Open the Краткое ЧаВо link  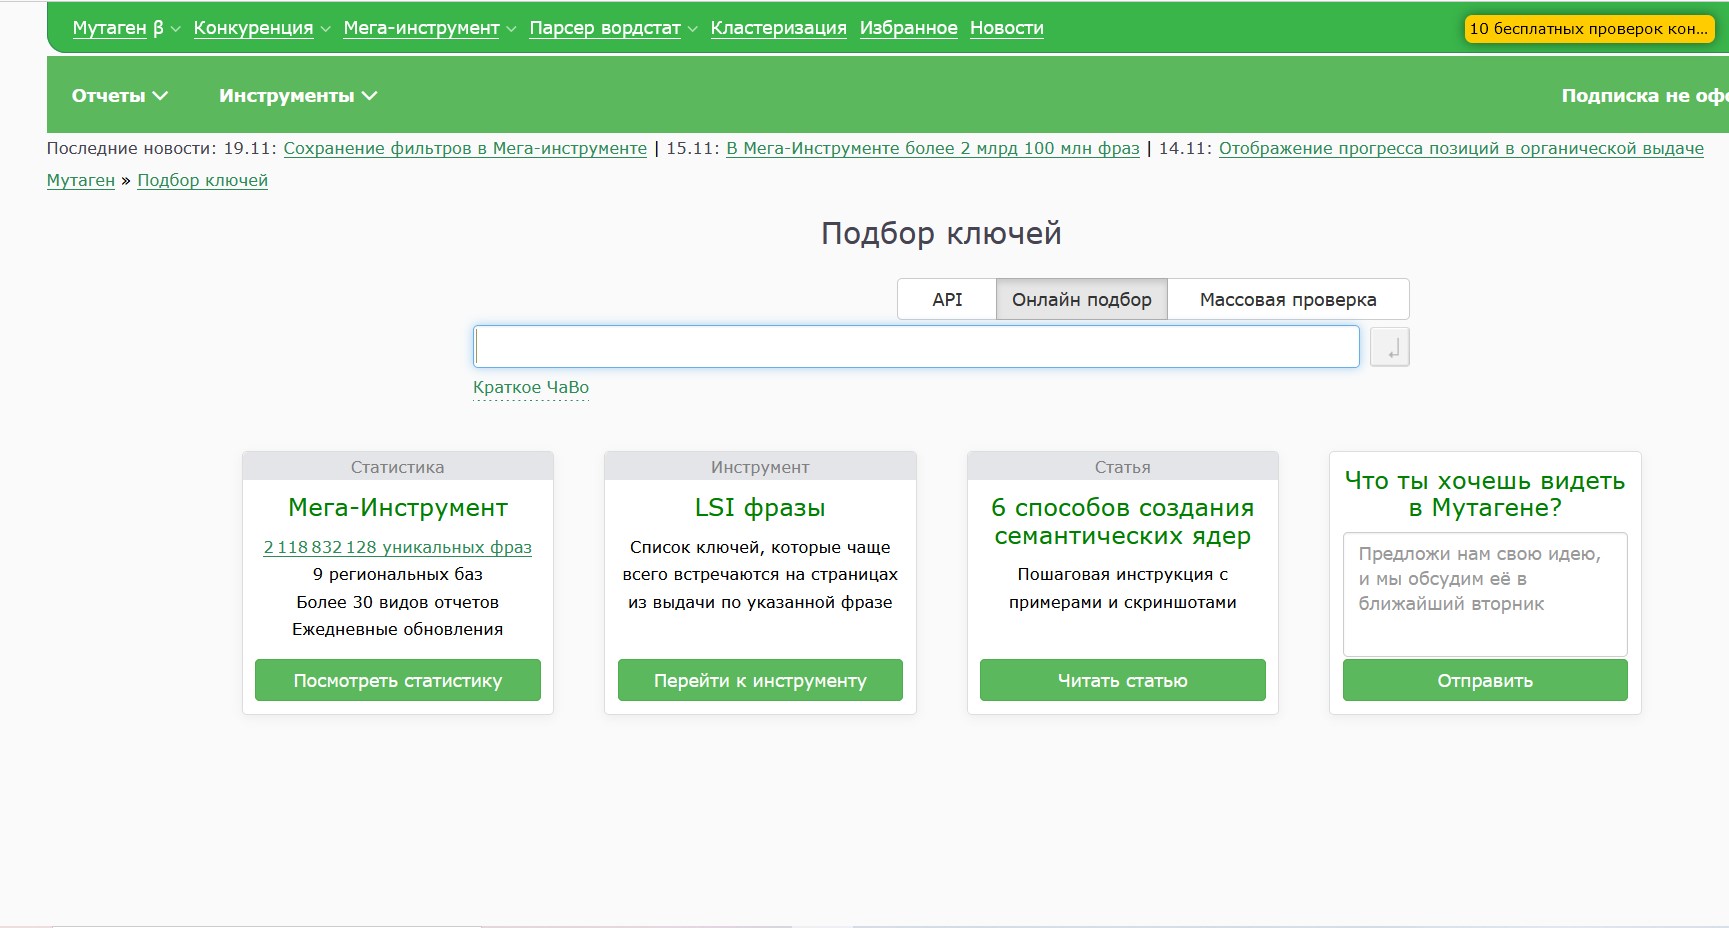[531, 387]
